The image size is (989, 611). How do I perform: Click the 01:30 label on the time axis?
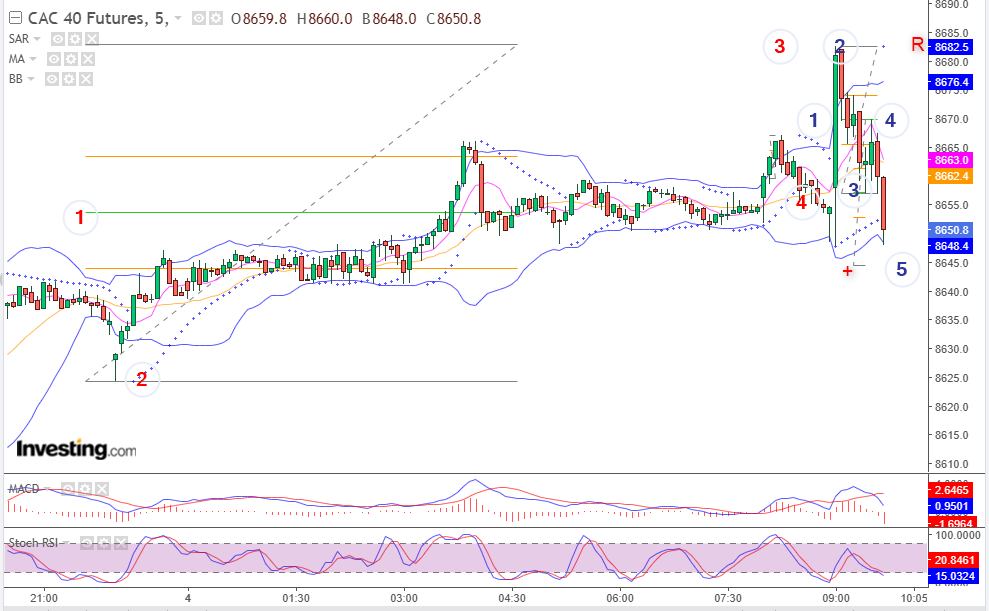pyautogui.click(x=295, y=598)
